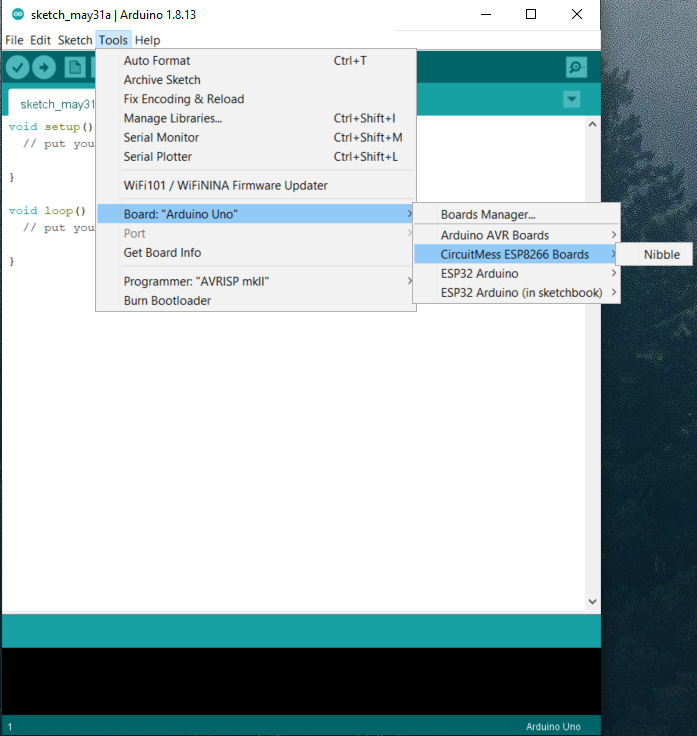Screen dimensions: 697x736
Task: Select CircuitMess ESP8266 Boards entry
Action: coord(516,254)
